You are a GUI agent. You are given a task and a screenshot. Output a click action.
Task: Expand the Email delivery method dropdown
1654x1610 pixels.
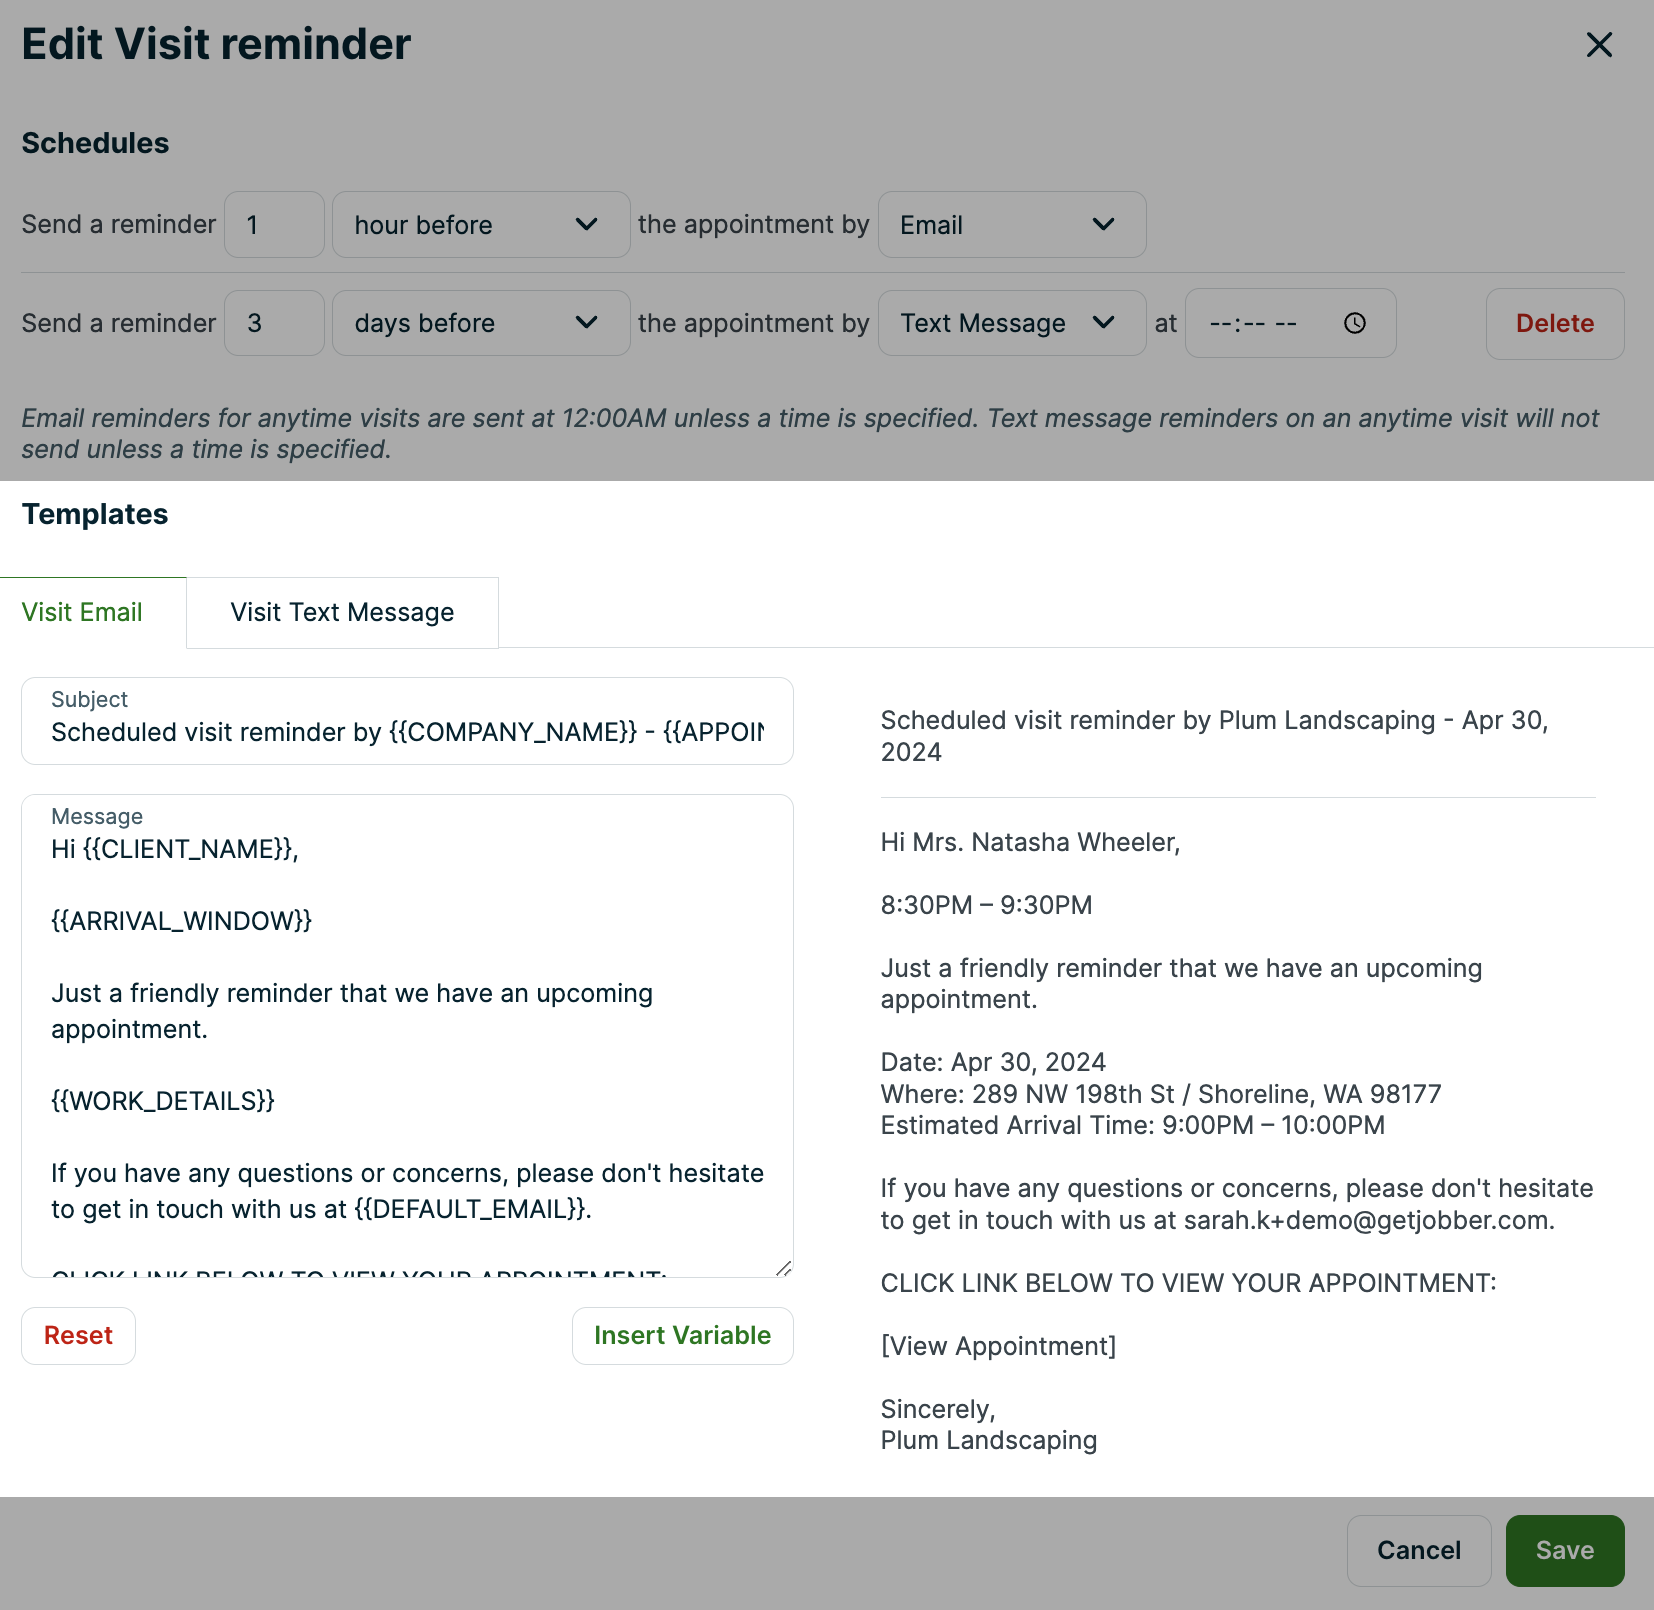(1011, 225)
